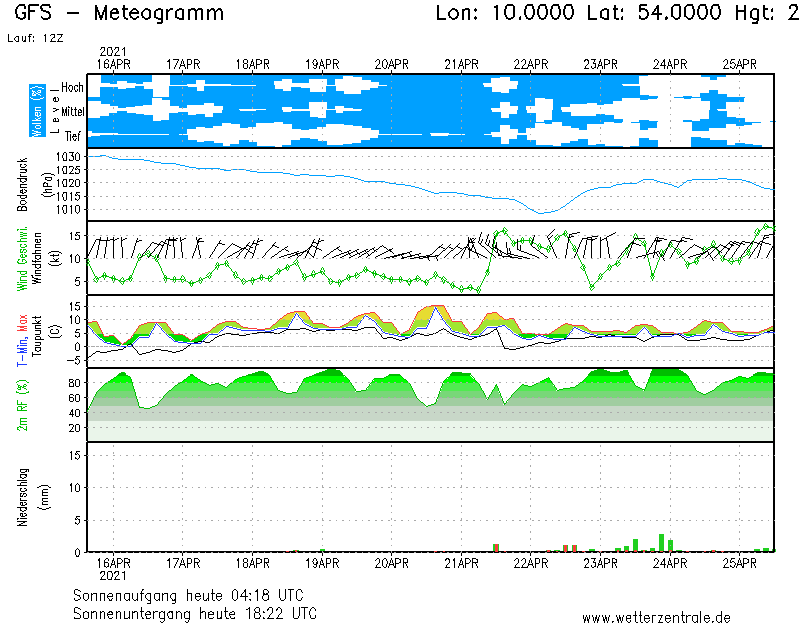Image resolution: width=800 pixels, height=625 pixels.
Task: Click the Bodendruck (hPa) axis label
Action: coord(33,184)
